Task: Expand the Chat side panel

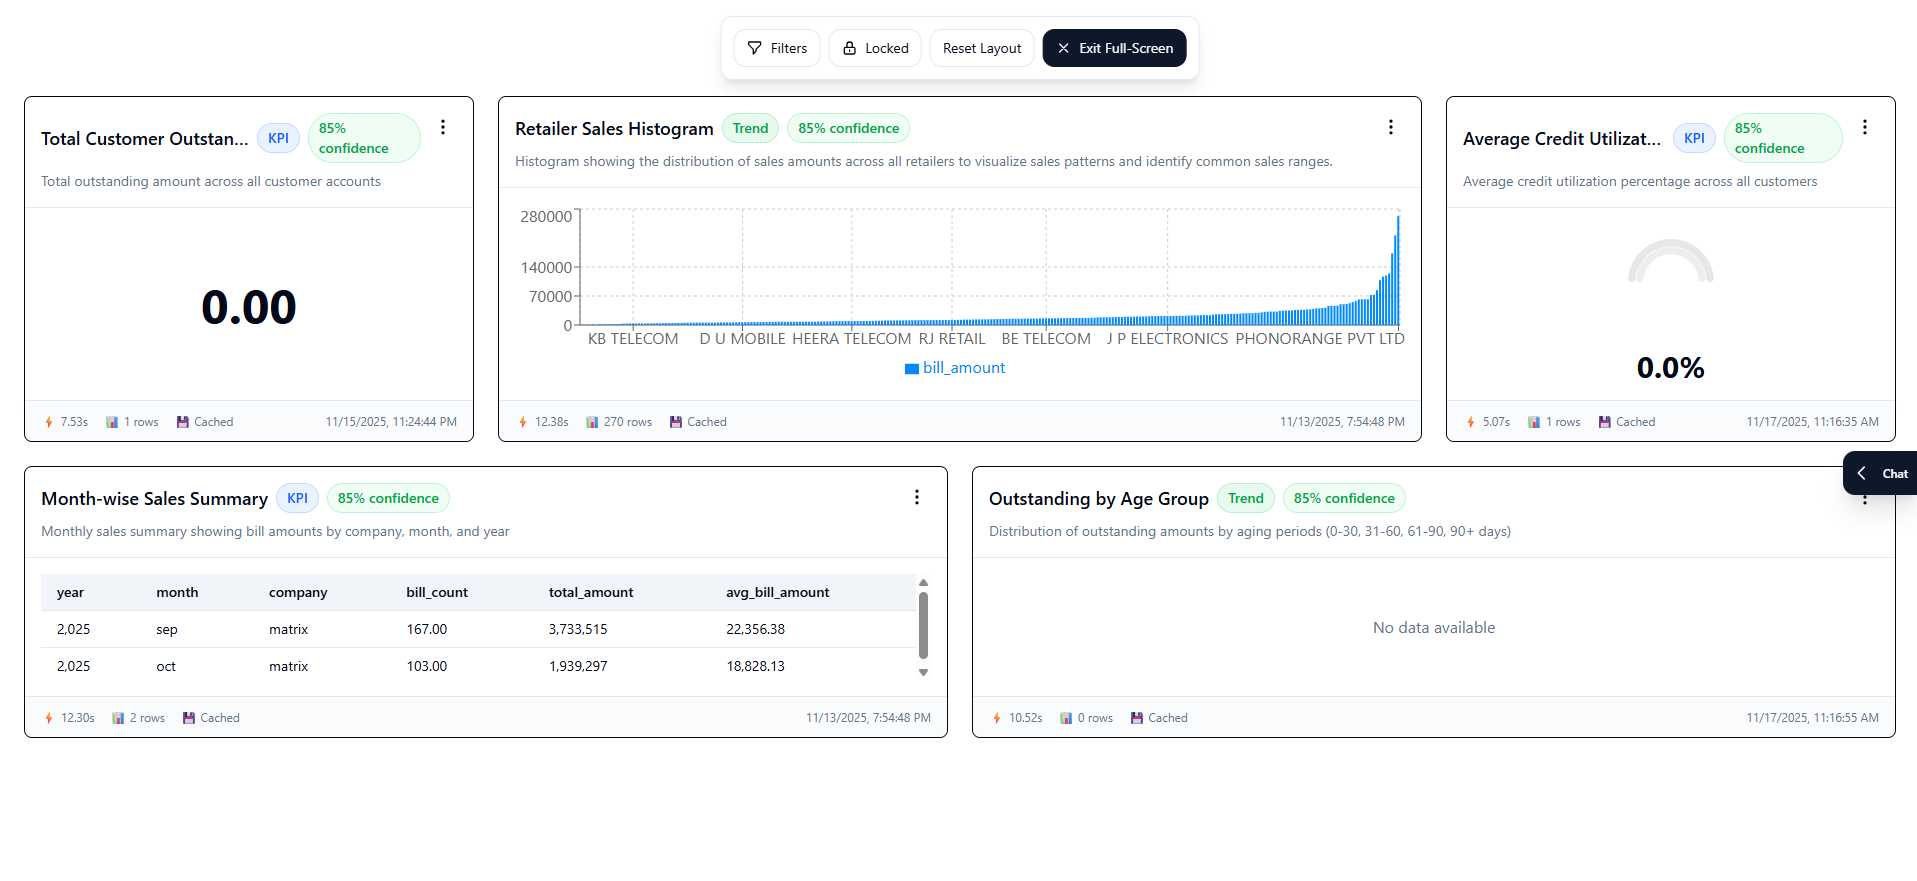Action: coord(1880,473)
